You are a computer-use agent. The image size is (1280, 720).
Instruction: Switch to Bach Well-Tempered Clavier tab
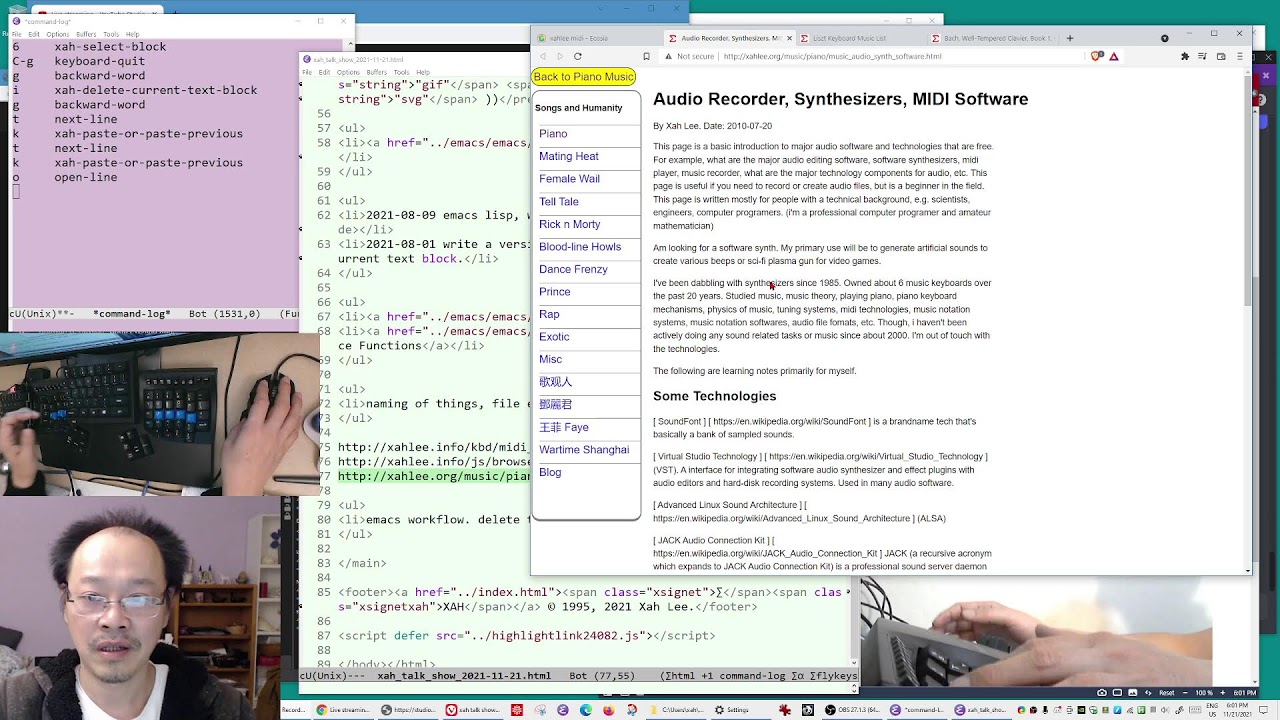(990, 38)
